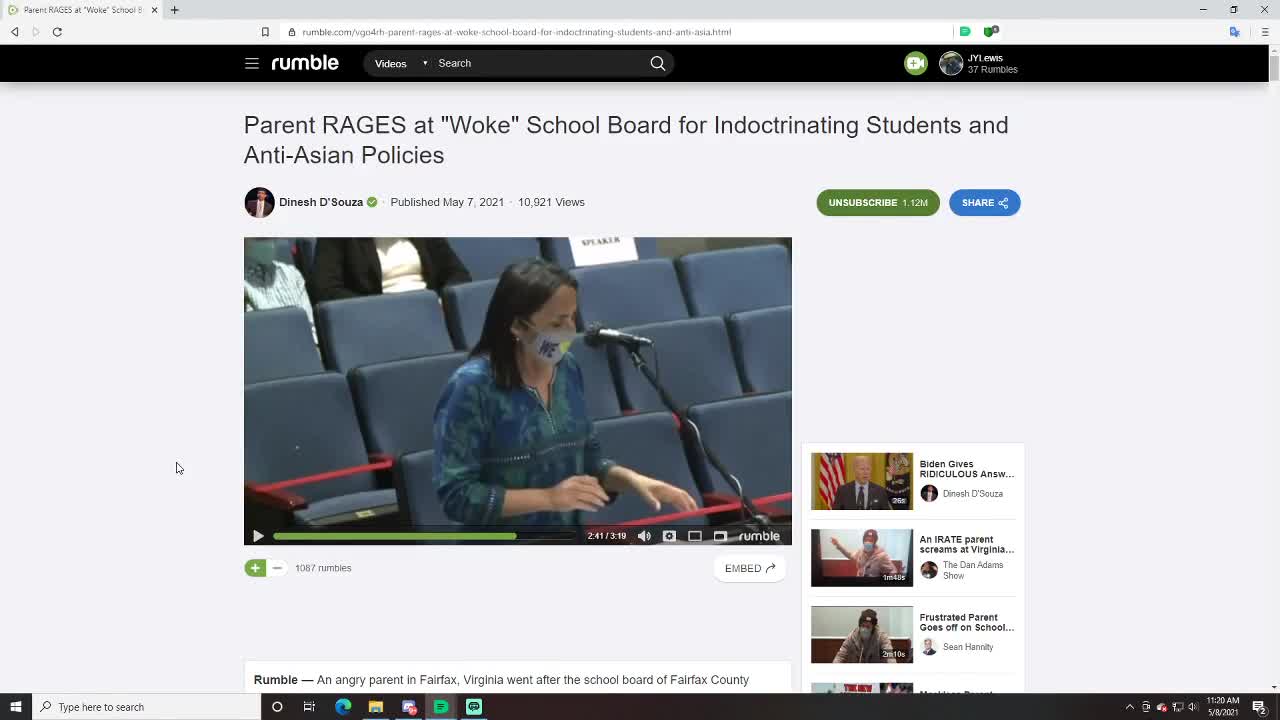Open 'Frustrated Parent Goes off on School' link

[x=966, y=622]
